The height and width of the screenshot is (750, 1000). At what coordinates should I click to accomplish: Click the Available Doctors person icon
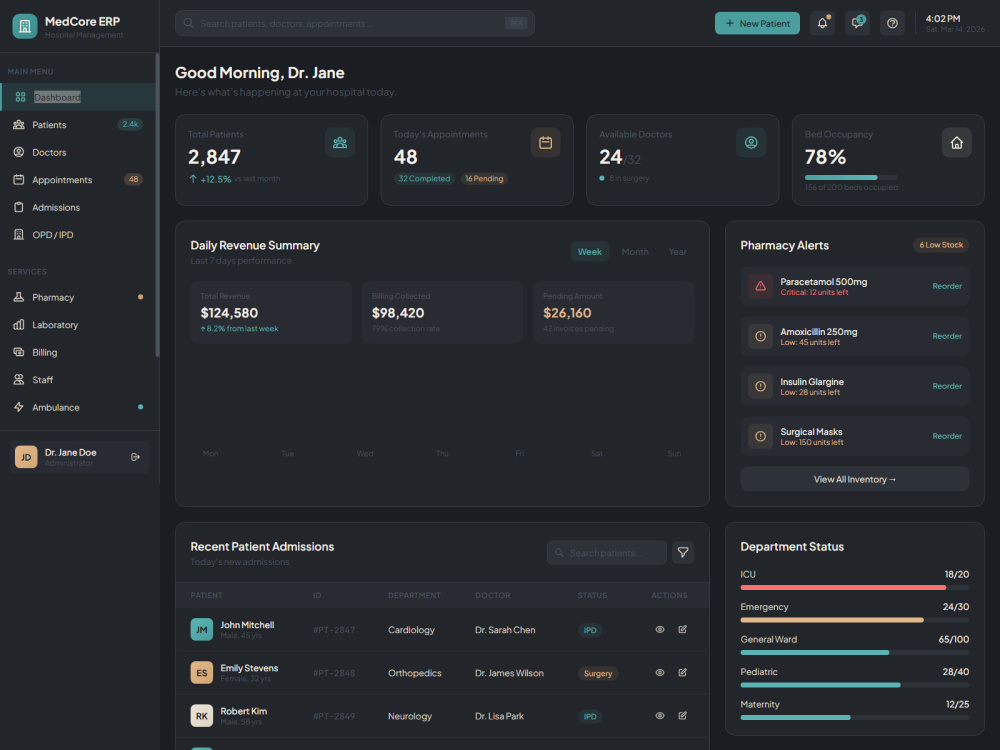point(751,143)
